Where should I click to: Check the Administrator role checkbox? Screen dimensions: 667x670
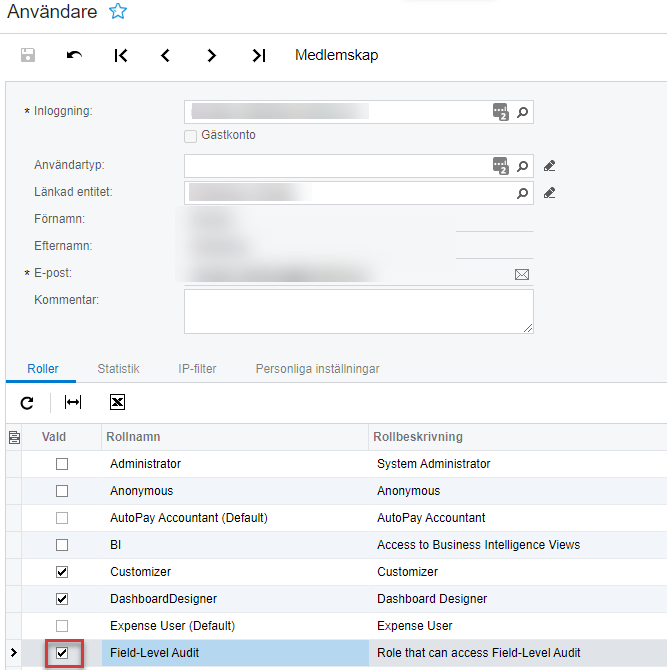click(x=62, y=464)
